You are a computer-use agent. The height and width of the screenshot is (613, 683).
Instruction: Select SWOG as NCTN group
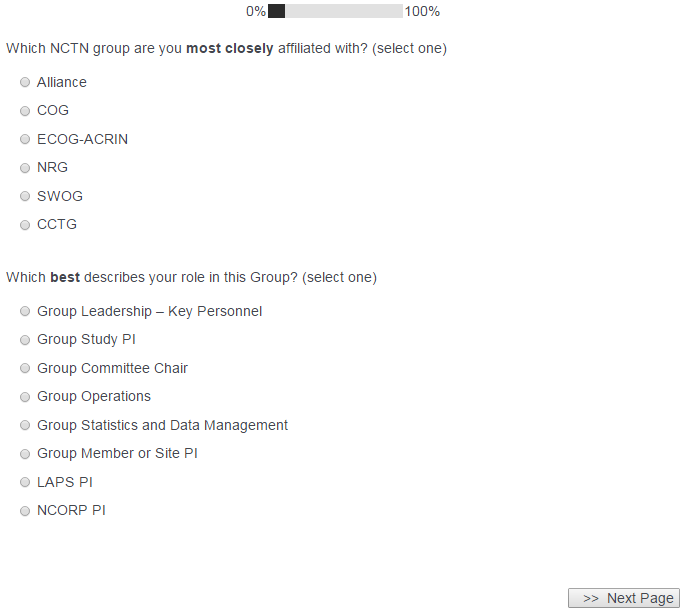[25, 197]
